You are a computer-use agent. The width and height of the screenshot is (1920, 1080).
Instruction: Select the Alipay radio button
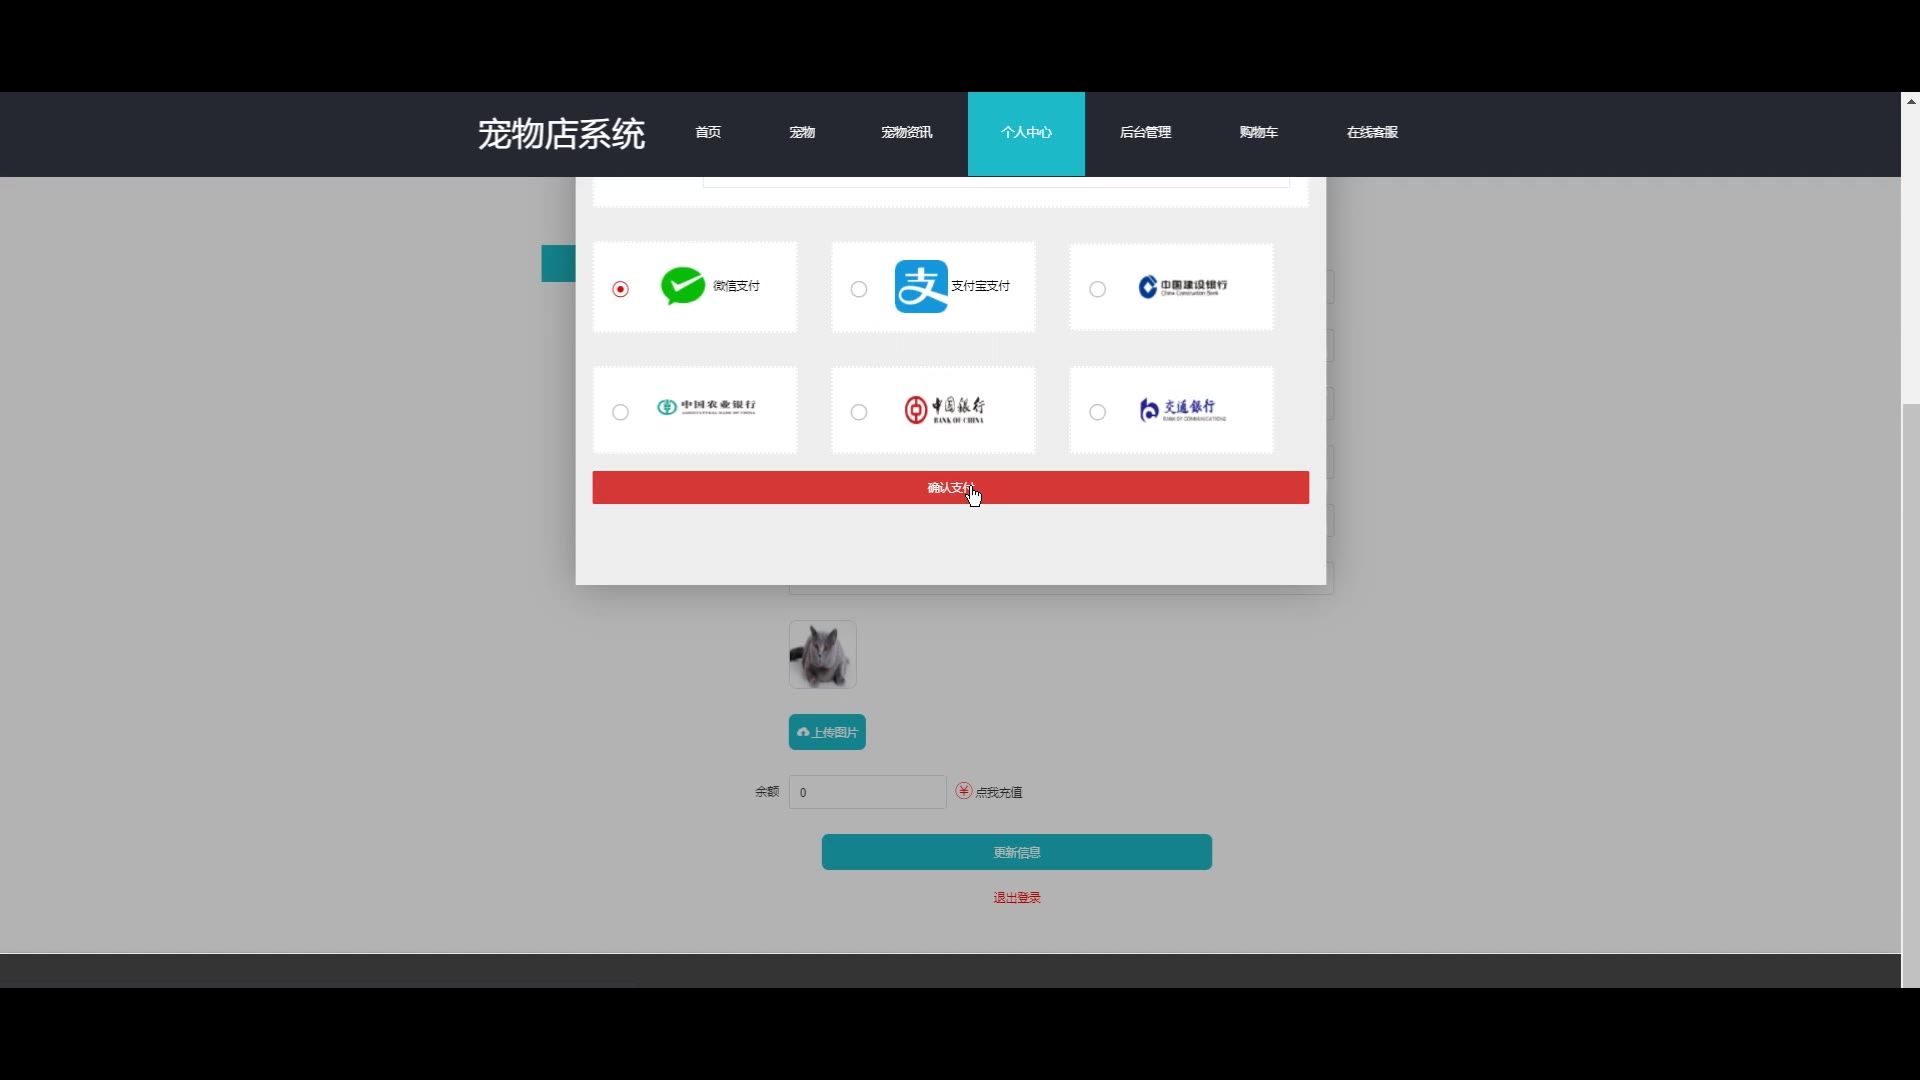click(859, 289)
